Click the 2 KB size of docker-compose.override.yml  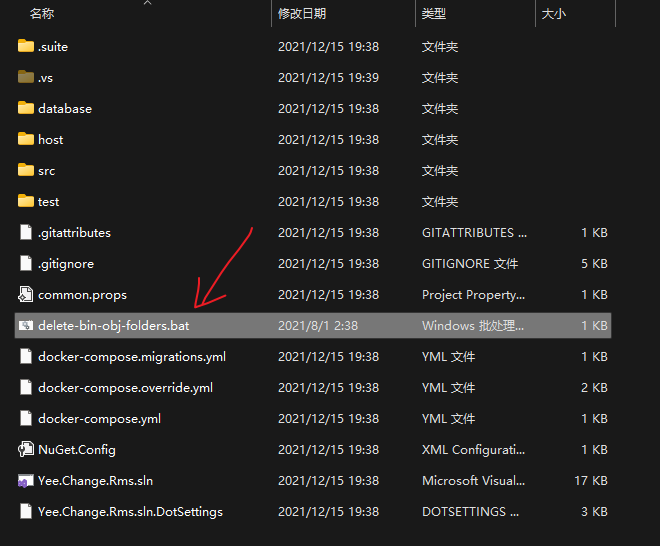(x=594, y=387)
